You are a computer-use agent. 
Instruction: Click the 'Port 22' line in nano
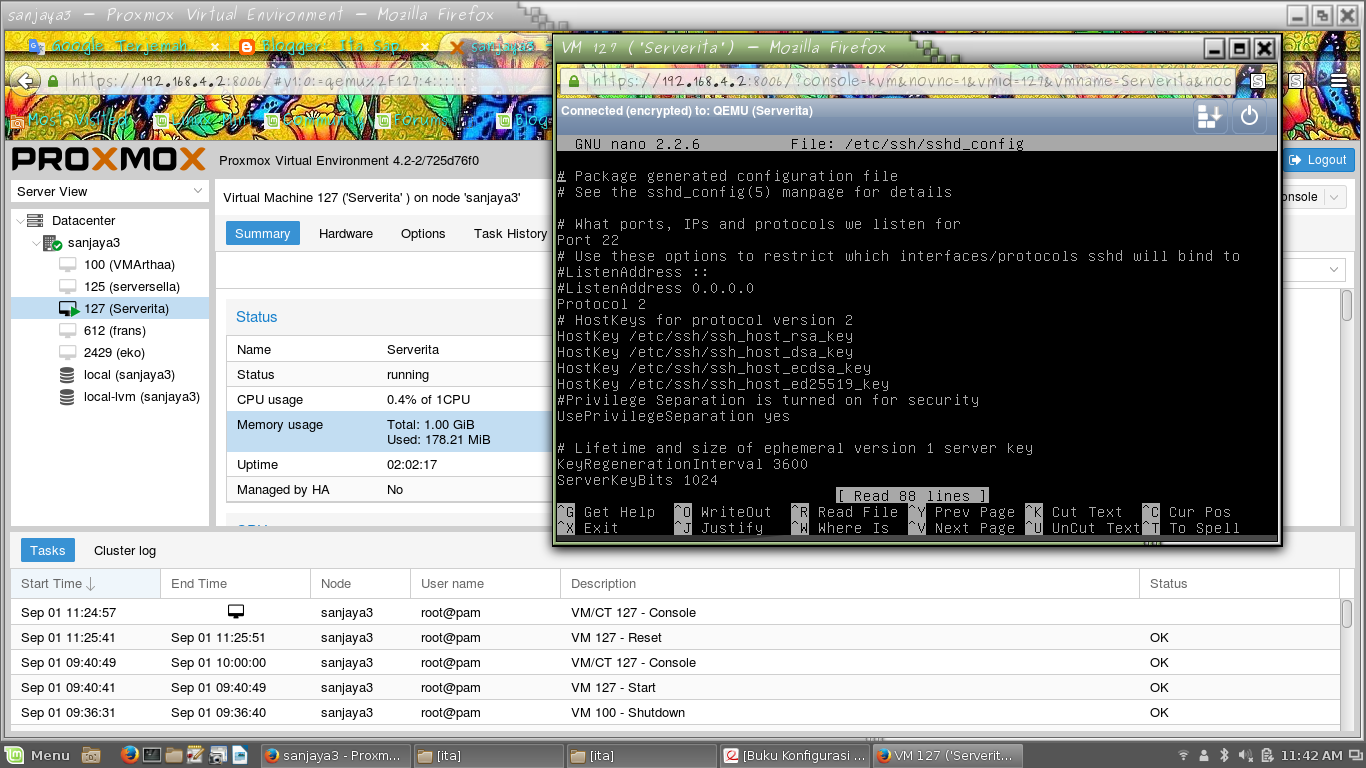(588, 240)
